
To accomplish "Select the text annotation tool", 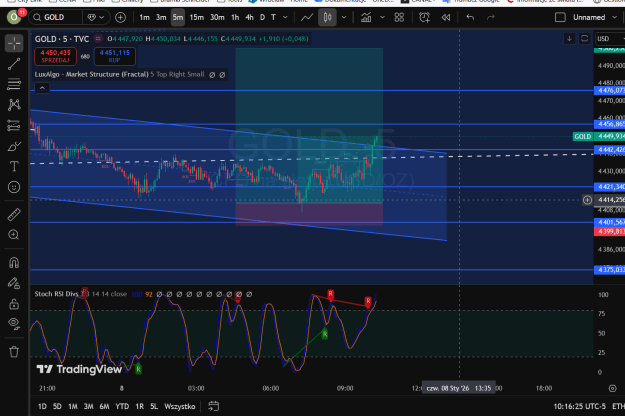I will click(14, 167).
